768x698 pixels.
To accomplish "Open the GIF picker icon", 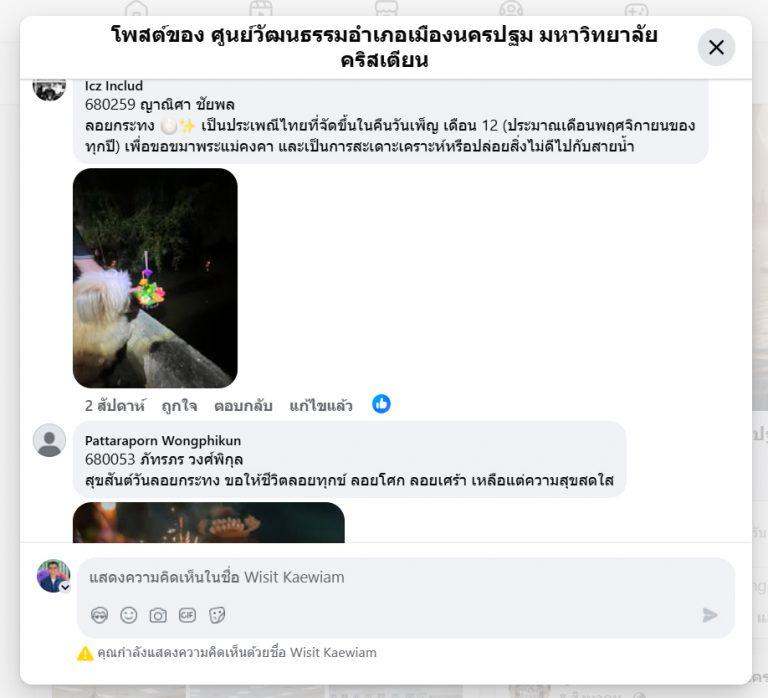I will (187, 615).
